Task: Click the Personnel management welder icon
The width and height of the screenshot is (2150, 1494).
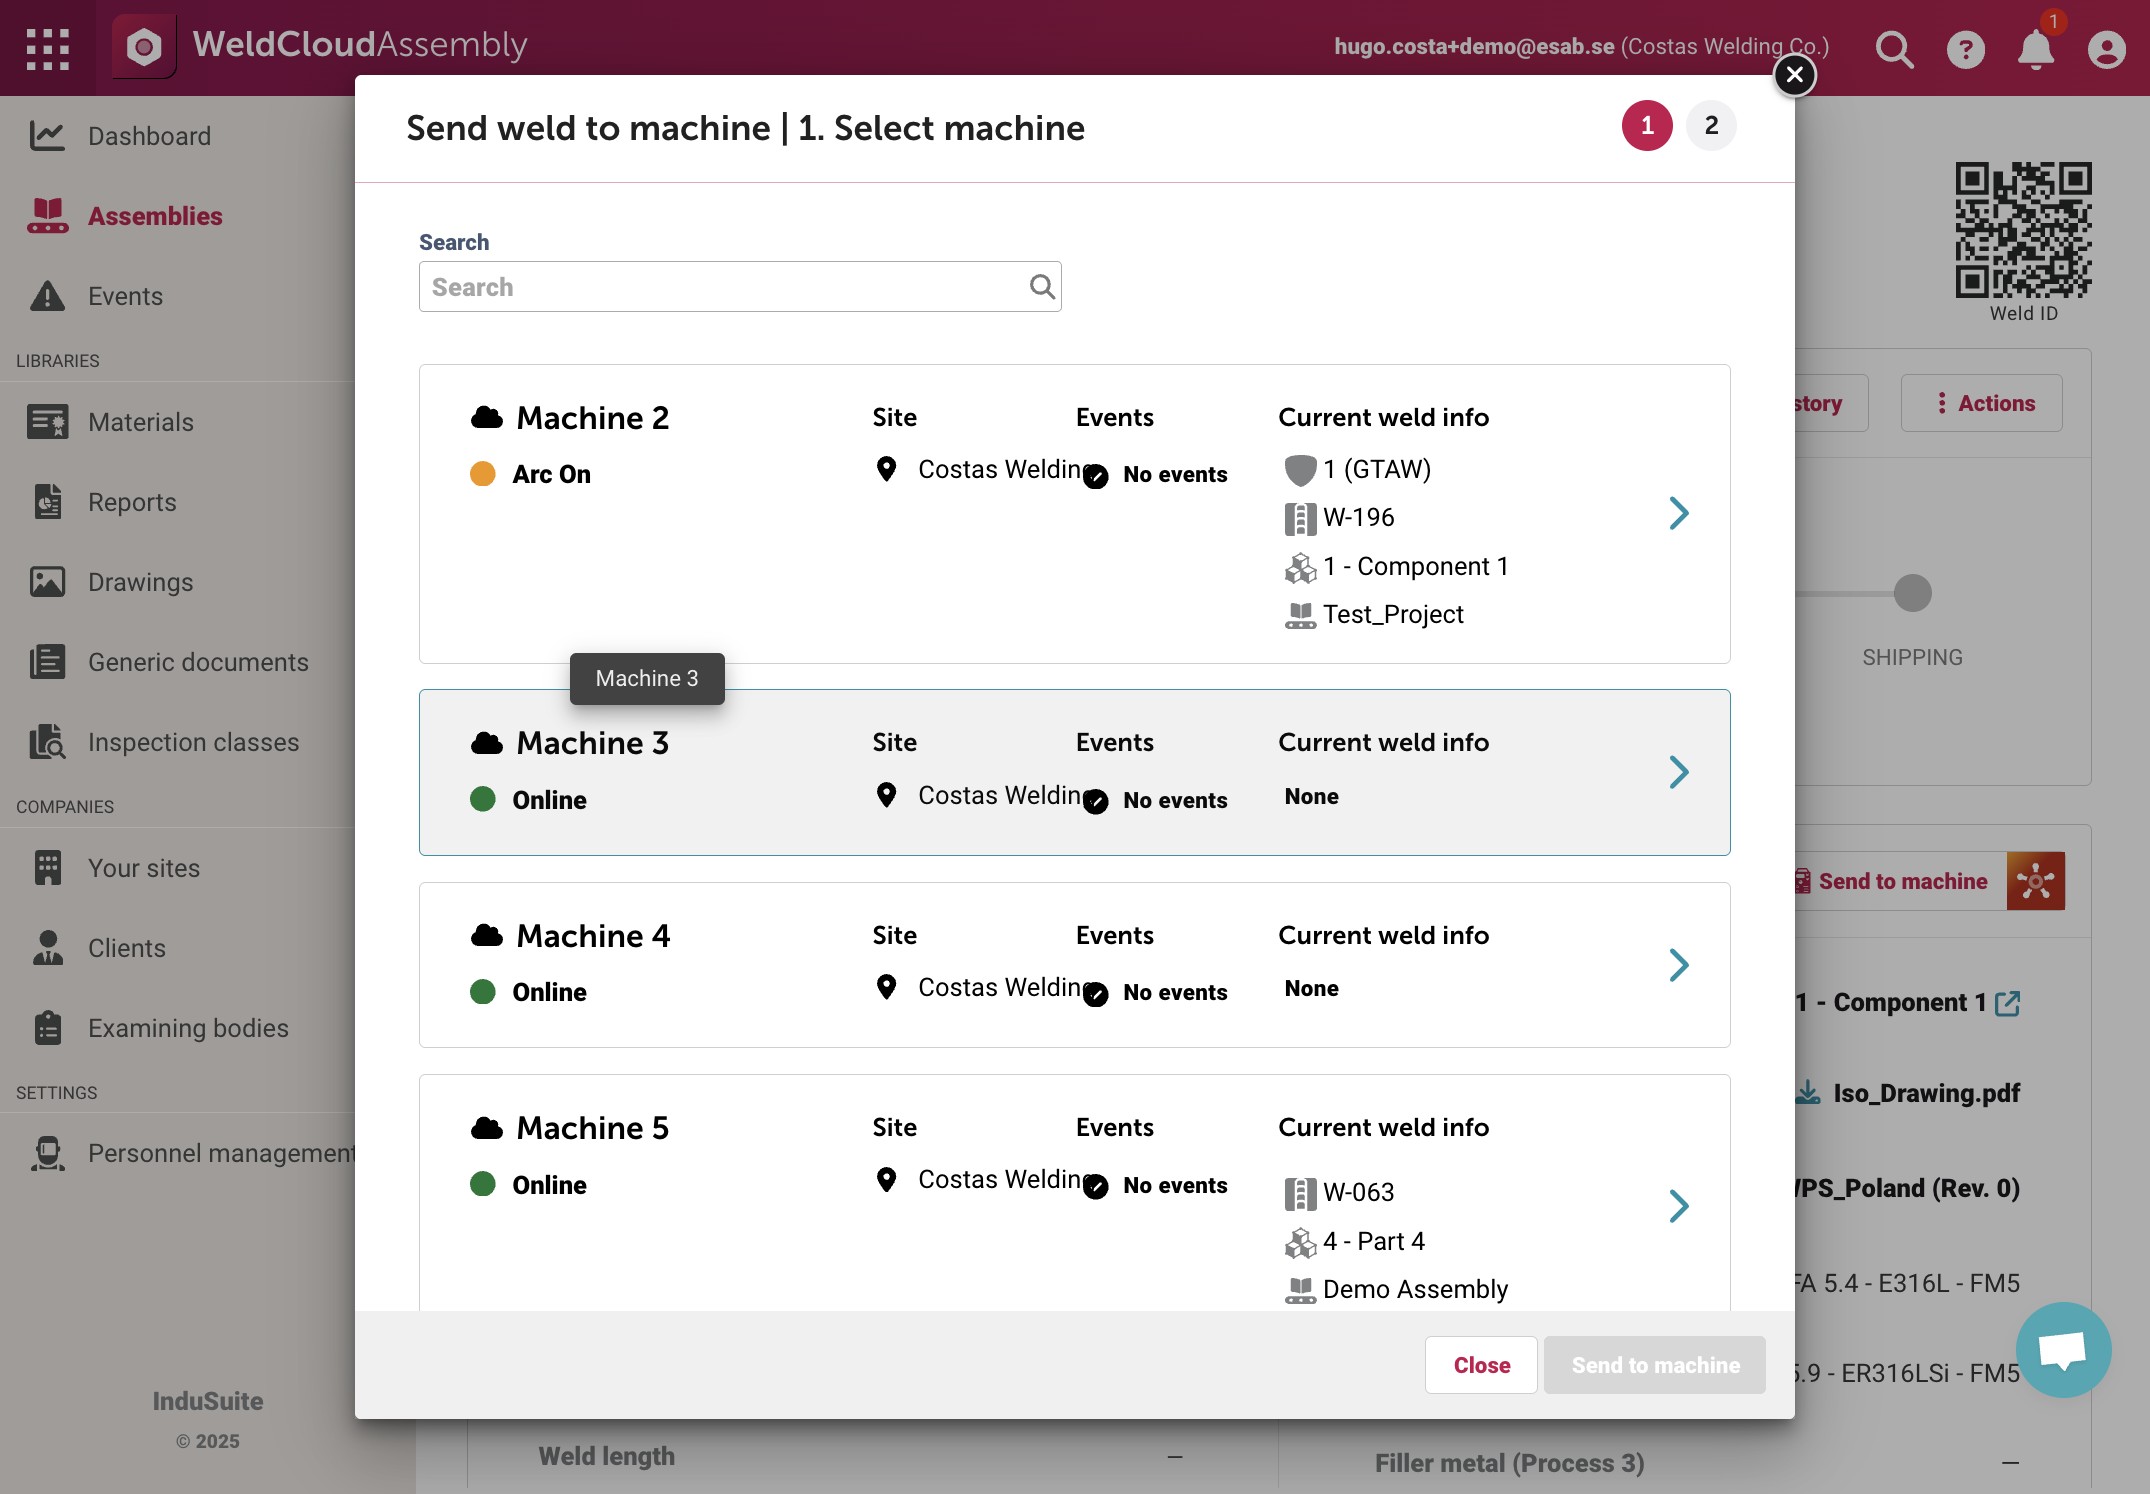Action: point(47,1152)
